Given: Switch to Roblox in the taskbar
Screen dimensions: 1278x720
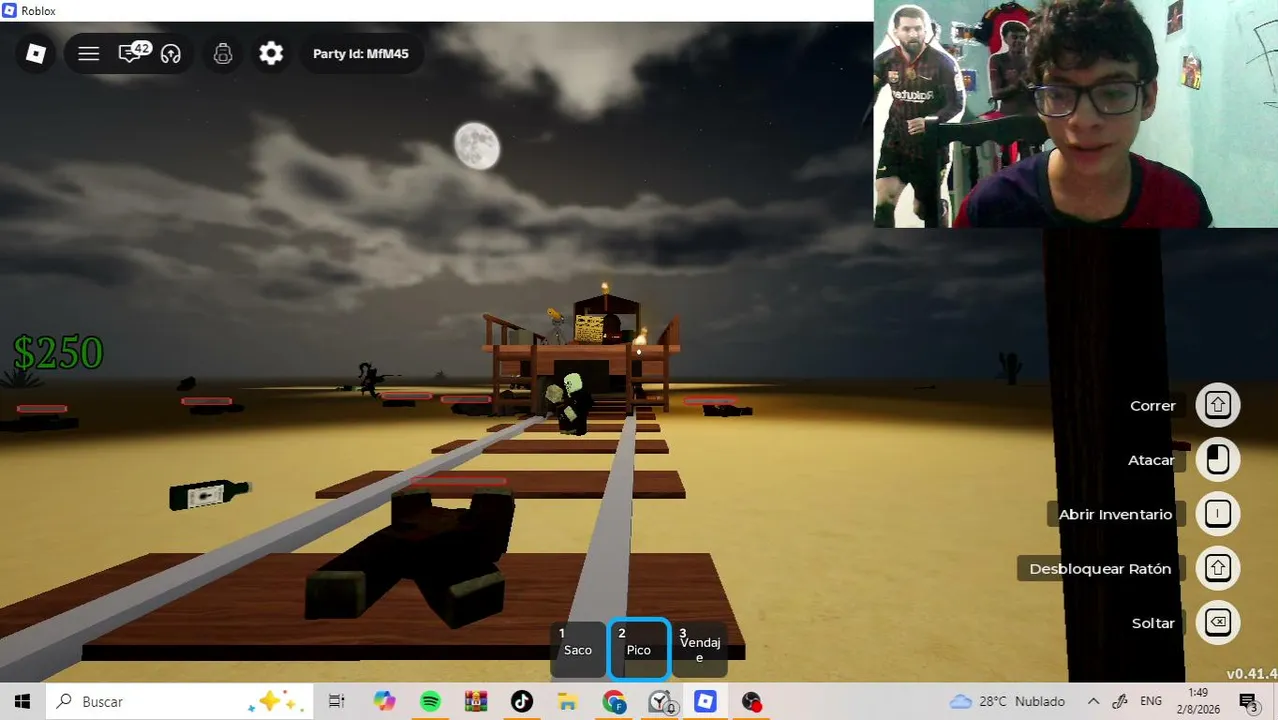Looking at the screenshot, I should tap(706, 702).
